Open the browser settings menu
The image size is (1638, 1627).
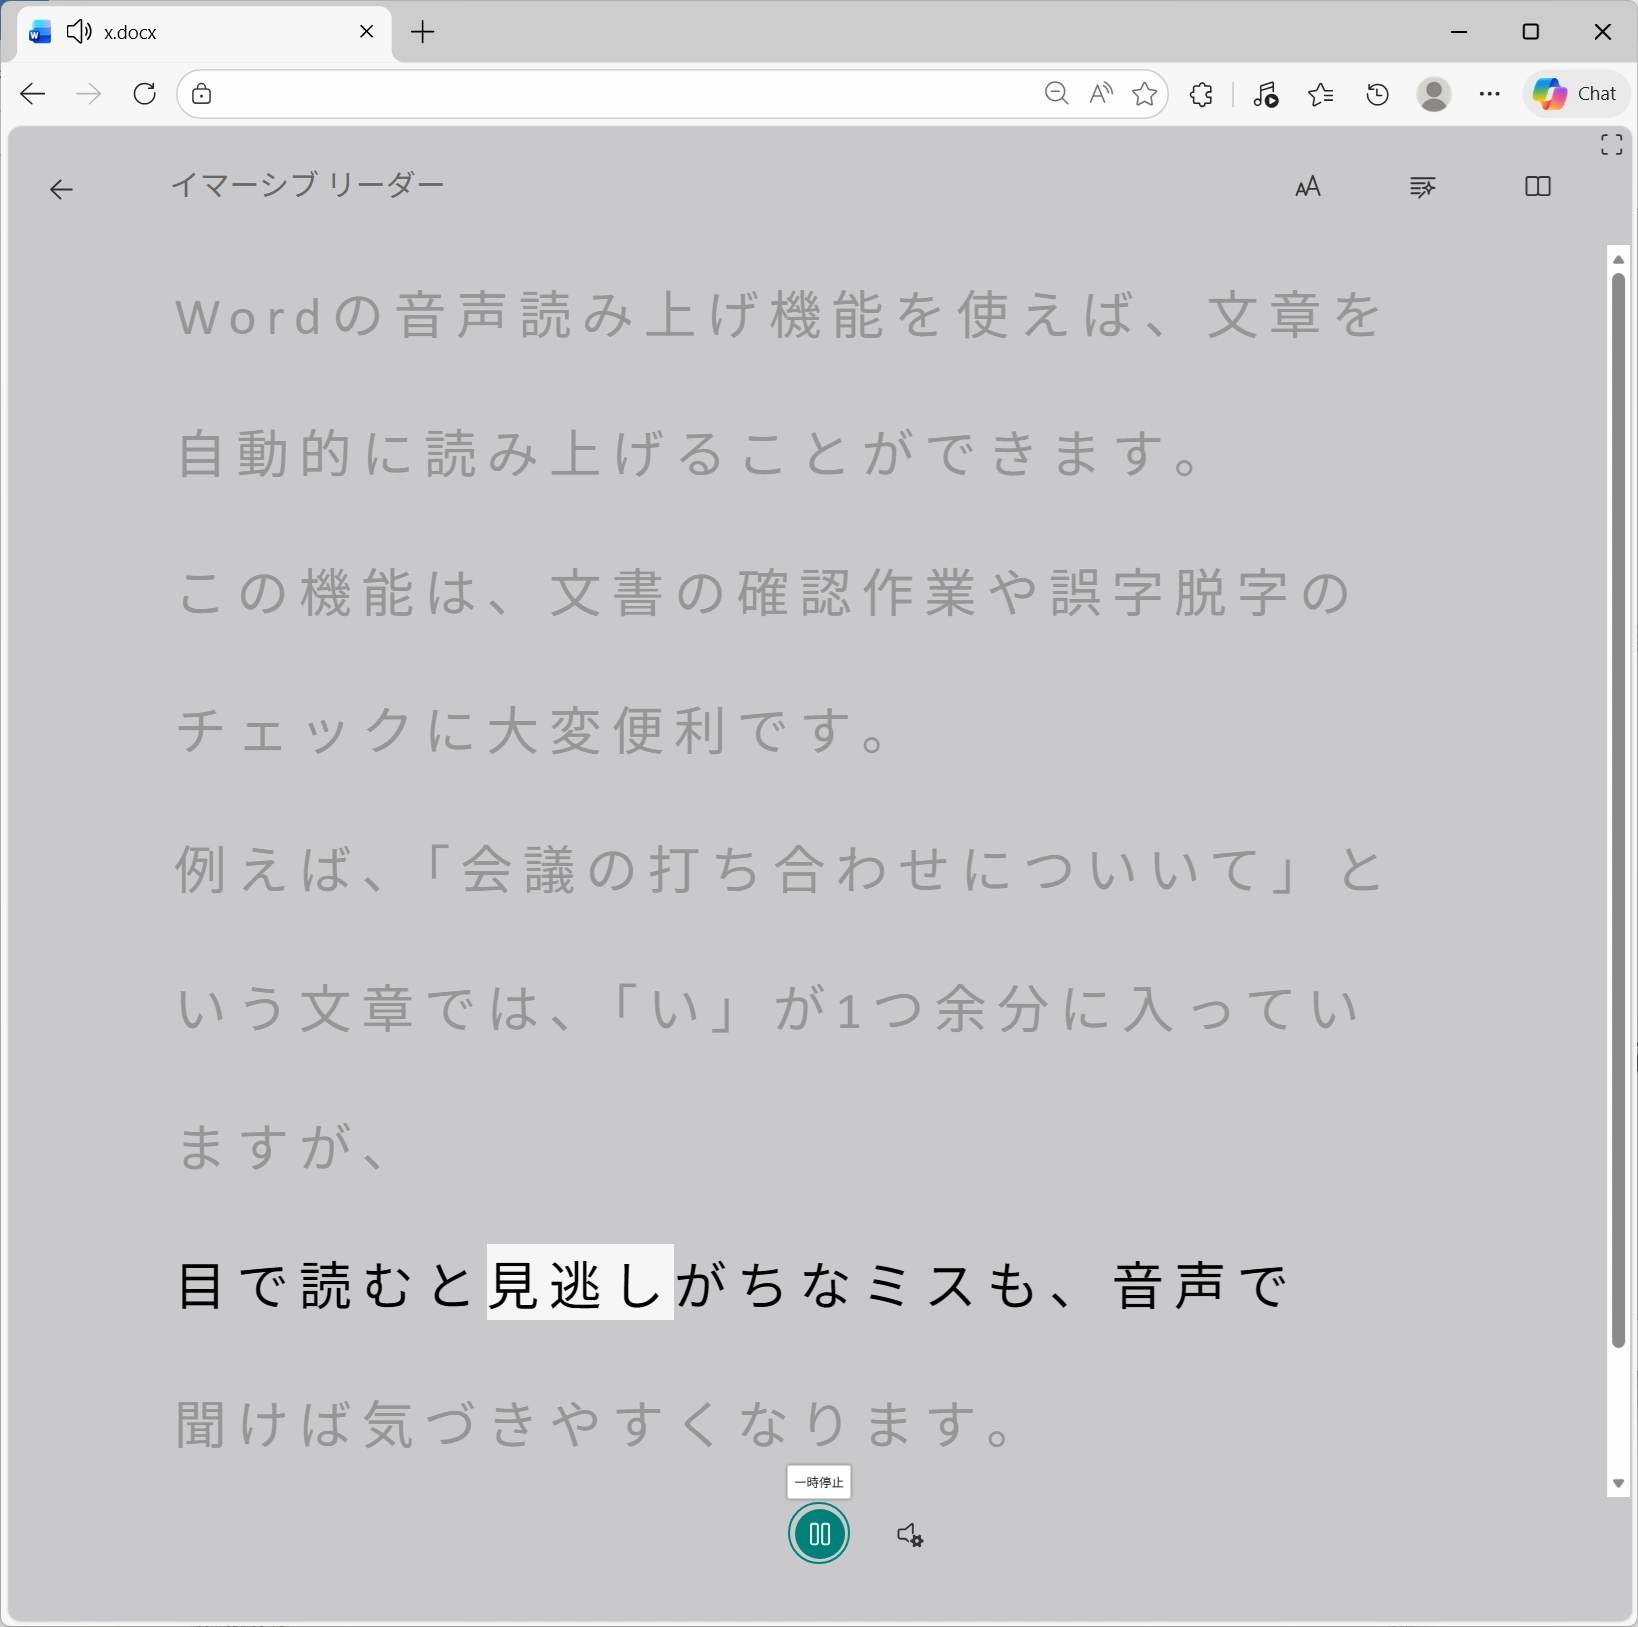(1489, 93)
